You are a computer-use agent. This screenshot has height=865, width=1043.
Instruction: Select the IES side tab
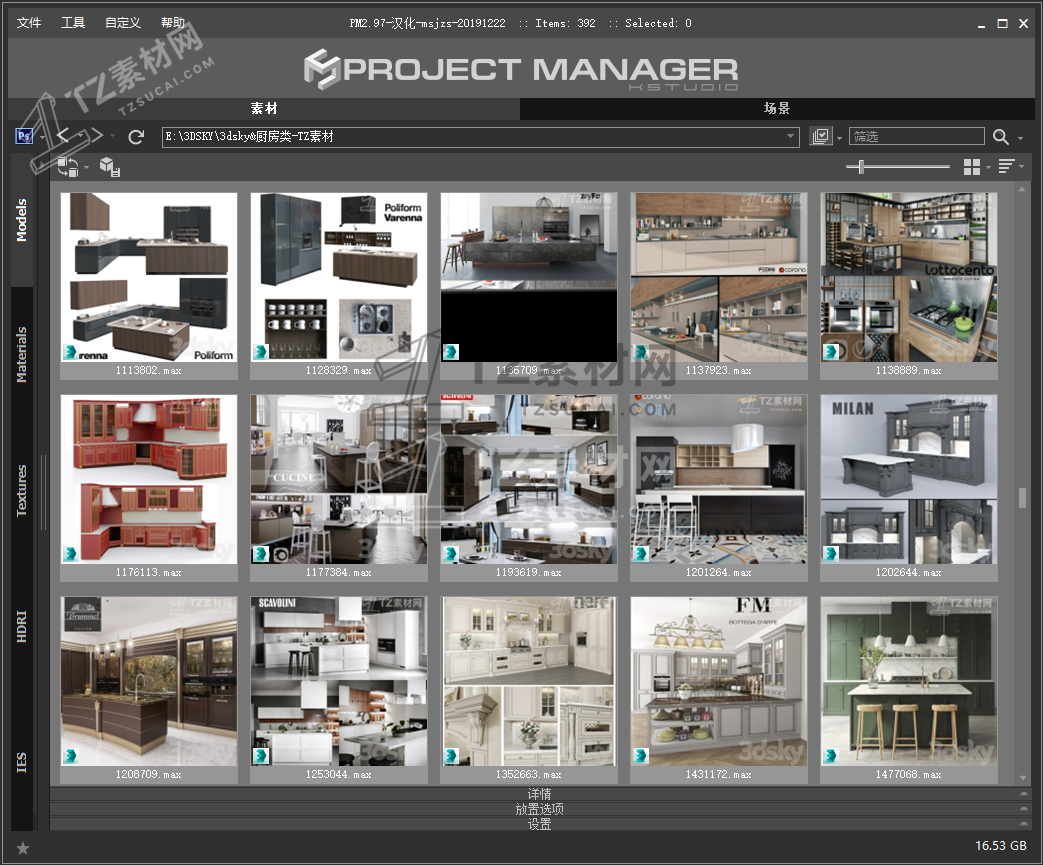(22, 763)
